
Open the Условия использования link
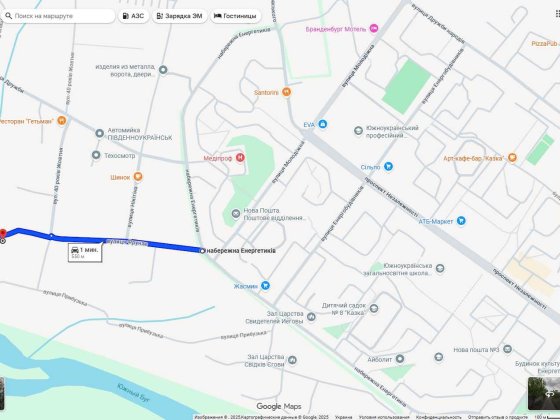384,417
